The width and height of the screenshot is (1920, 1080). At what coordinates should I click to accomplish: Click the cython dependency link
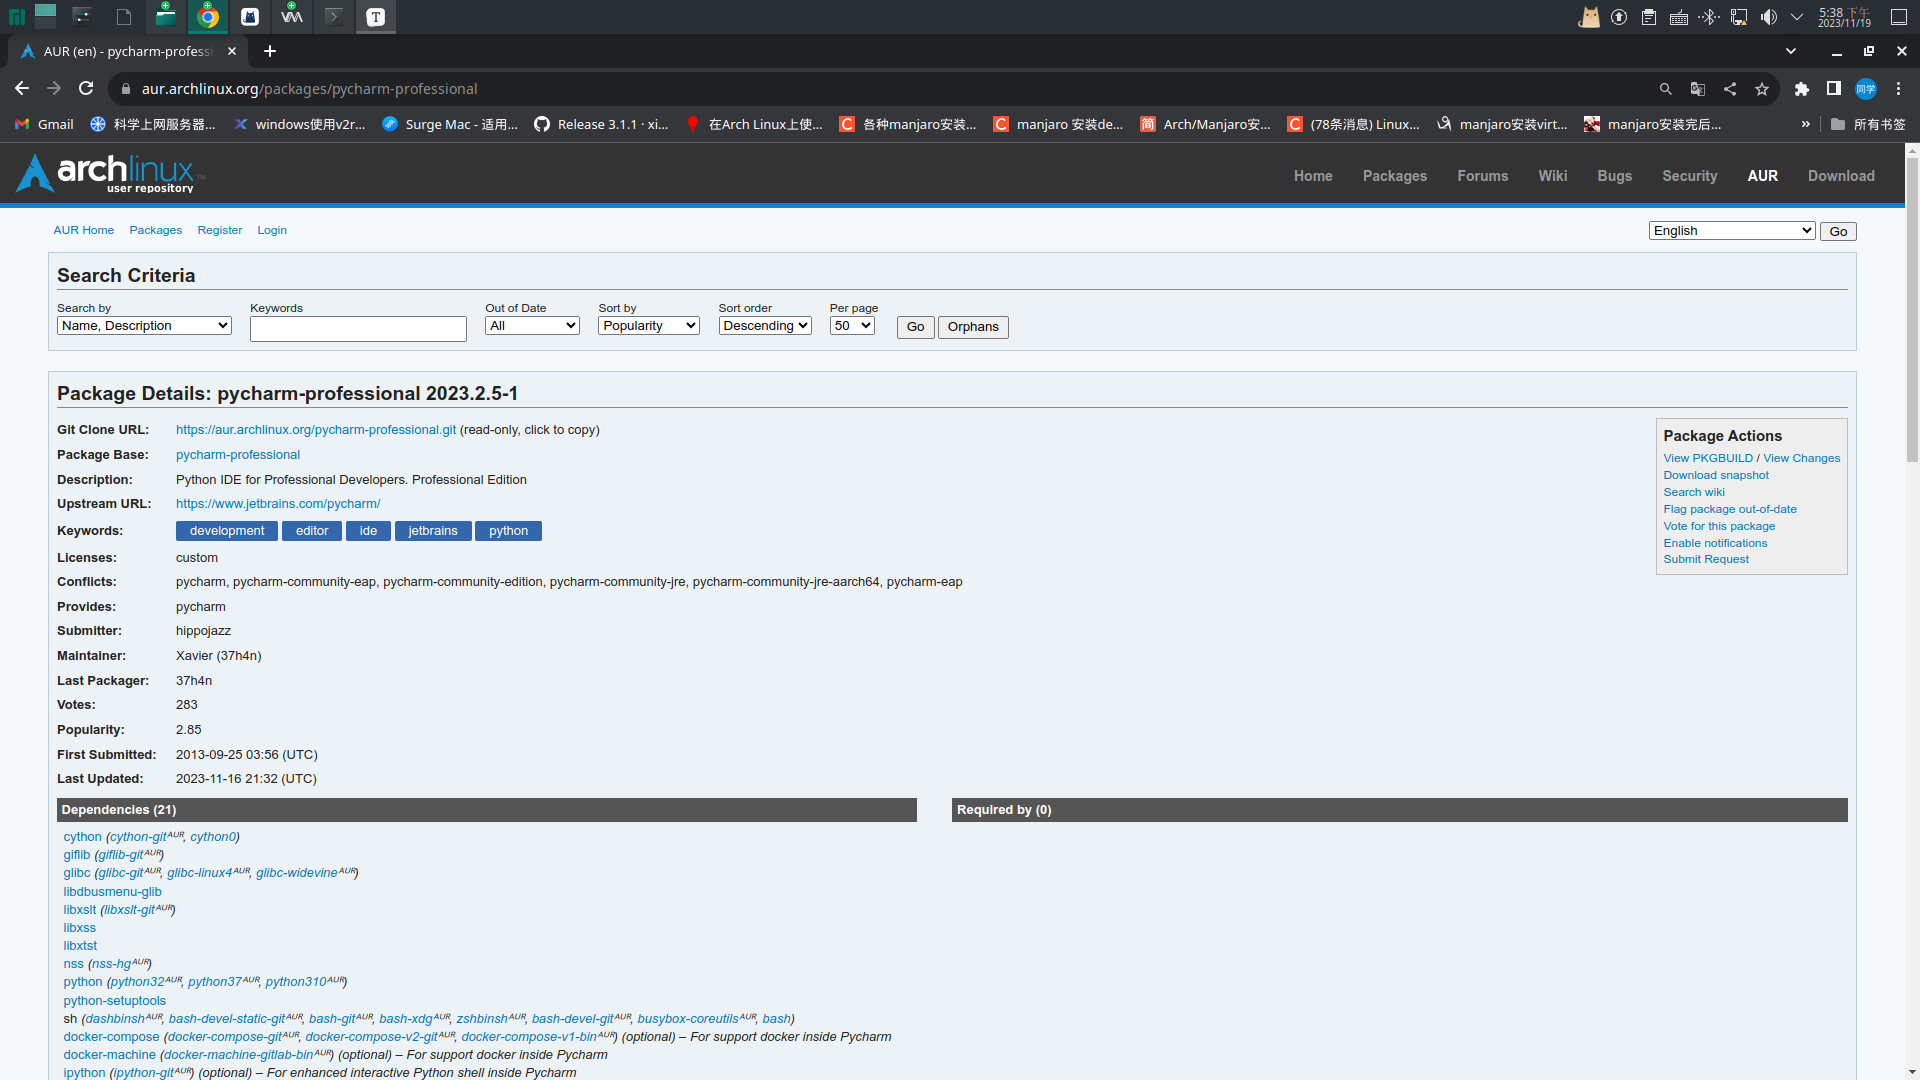[x=82, y=836]
